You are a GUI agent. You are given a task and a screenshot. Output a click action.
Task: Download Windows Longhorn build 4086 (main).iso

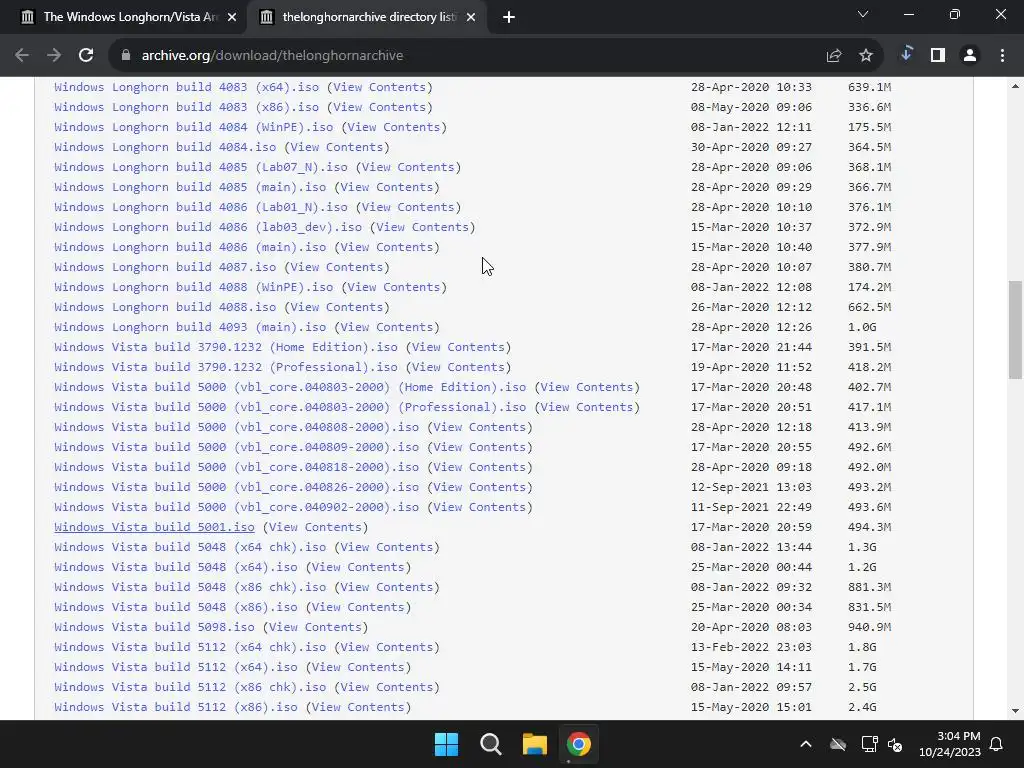point(190,248)
